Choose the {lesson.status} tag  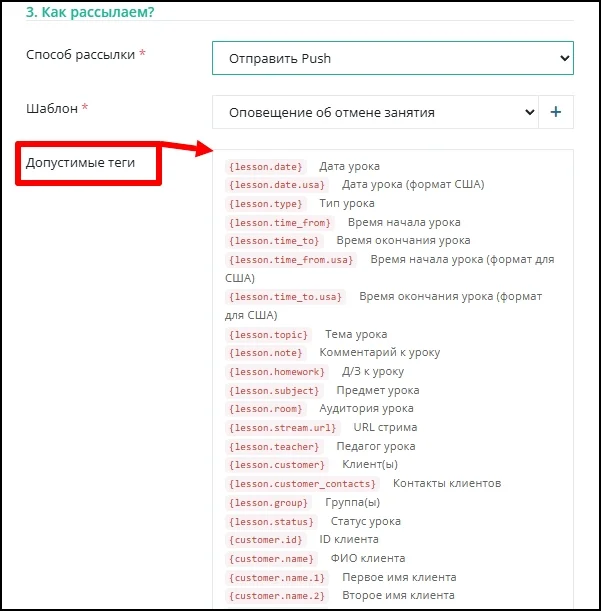(271, 522)
